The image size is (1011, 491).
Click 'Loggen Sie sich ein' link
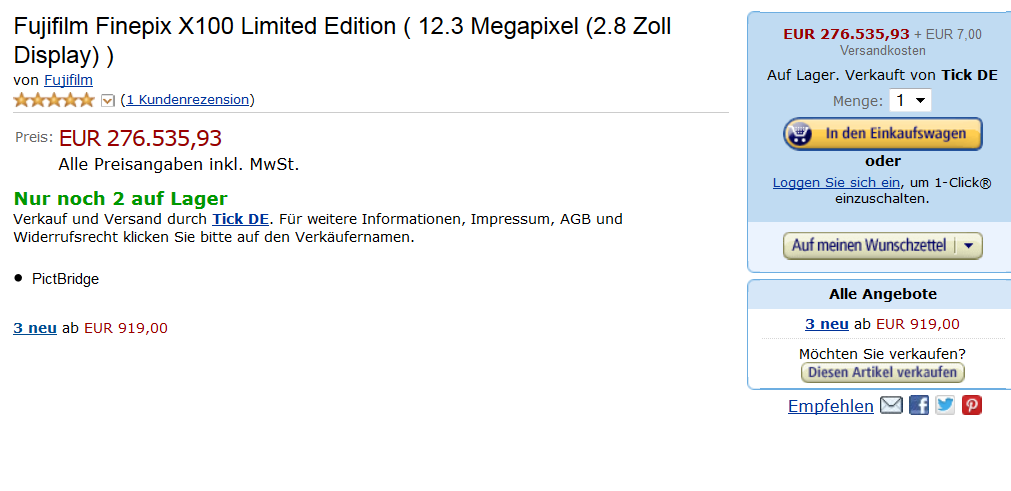tap(836, 183)
